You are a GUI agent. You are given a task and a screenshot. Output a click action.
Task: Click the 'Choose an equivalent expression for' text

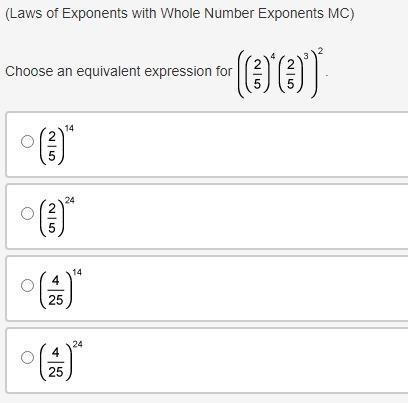pyautogui.click(x=118, y=71)
